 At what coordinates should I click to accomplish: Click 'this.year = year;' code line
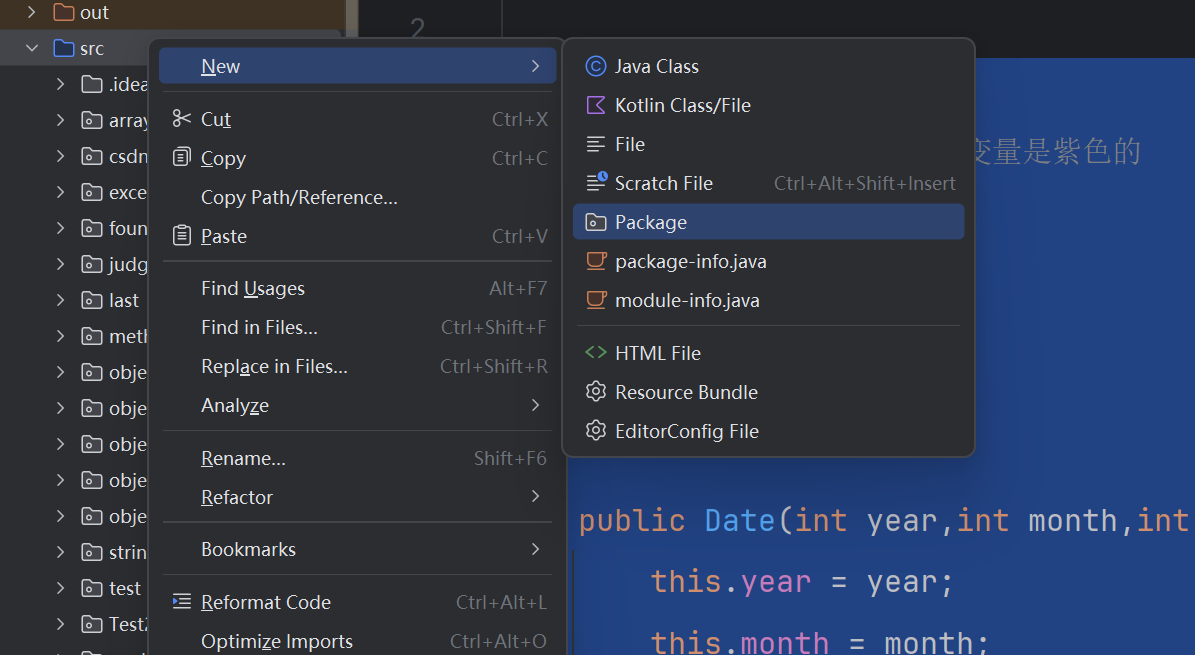(801, 582)
